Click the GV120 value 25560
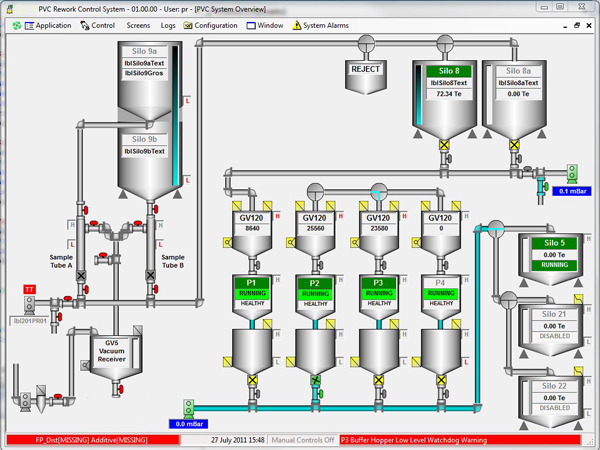Image resolution: width=600 pixels, height=450 pixels. point(315,228)
